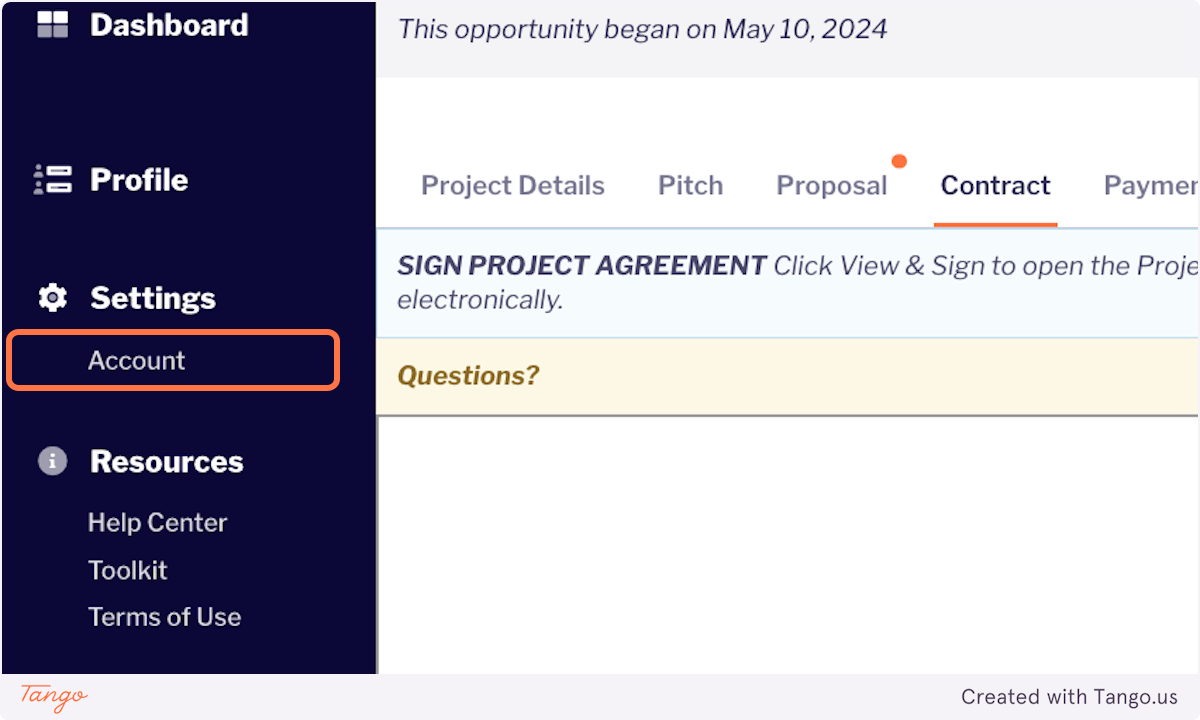Image resolution: width=1200 pixels, height=720 pixels.
Task: Expand the Questions? banner
Action: [468, 375]
